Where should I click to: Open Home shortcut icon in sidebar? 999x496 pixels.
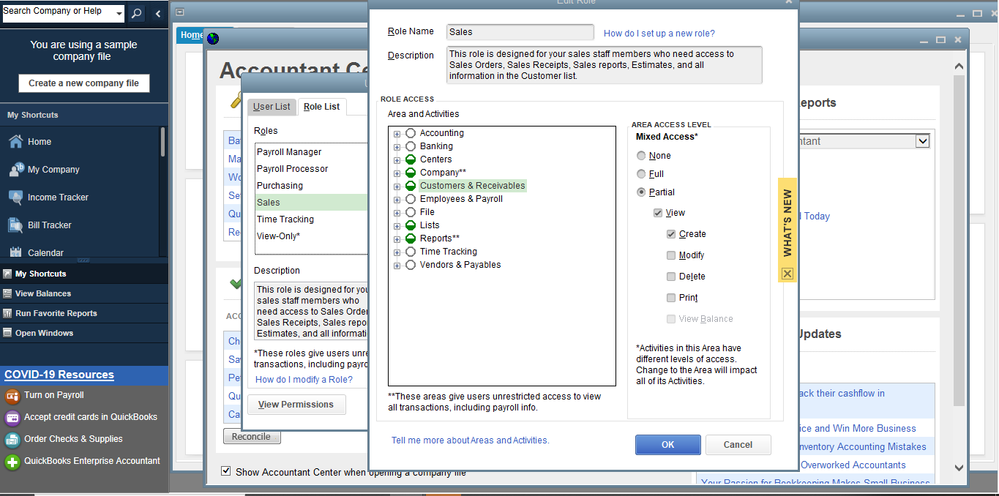(16, 141)
